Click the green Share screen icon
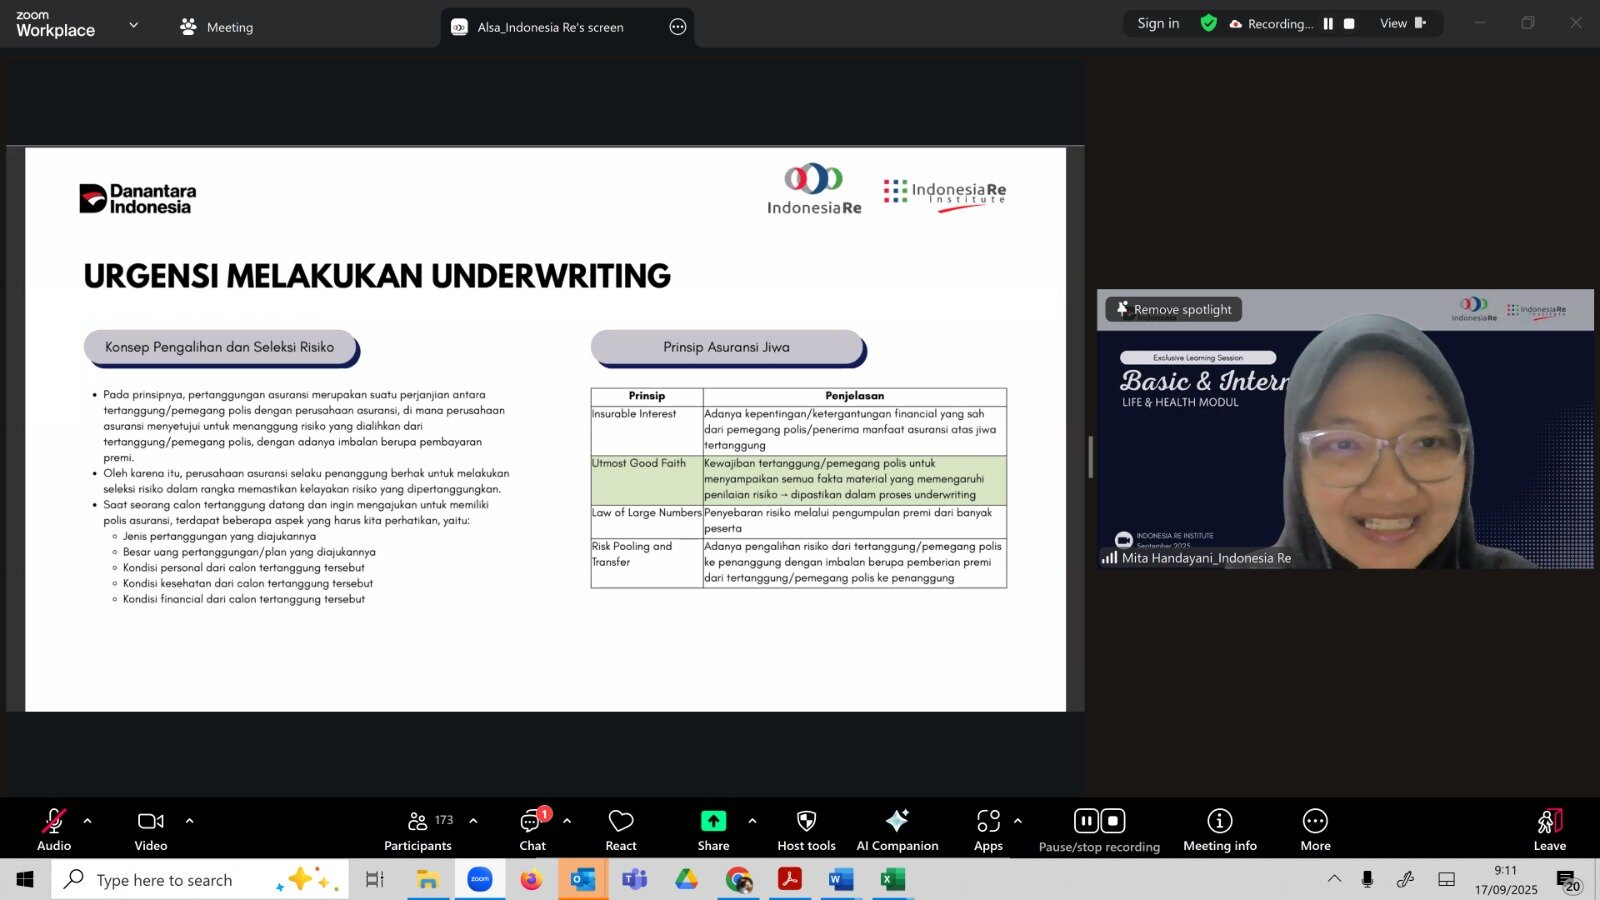1600x900 pixels. [x=713, y=821]
